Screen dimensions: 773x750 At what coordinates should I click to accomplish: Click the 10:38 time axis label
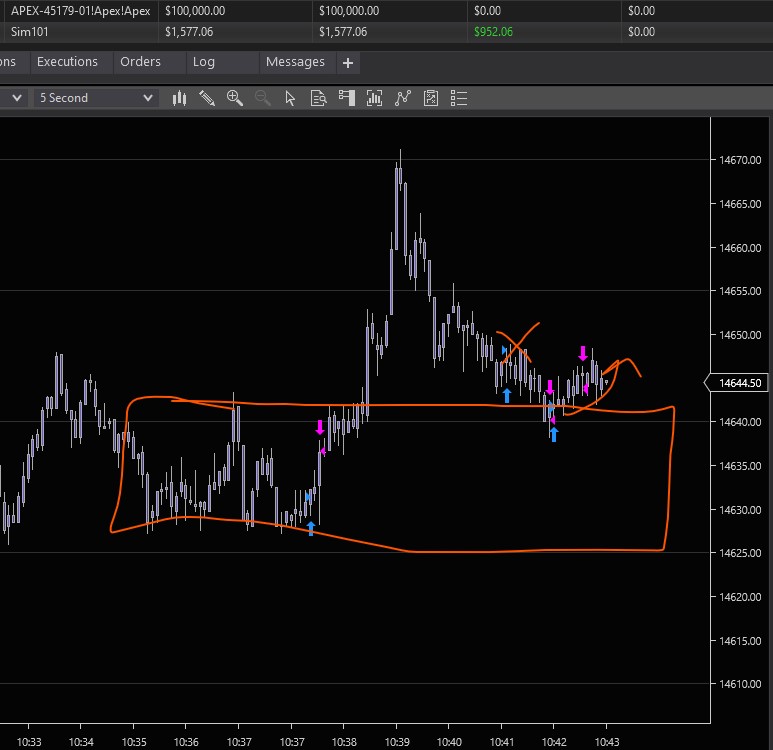pos(344,742)
